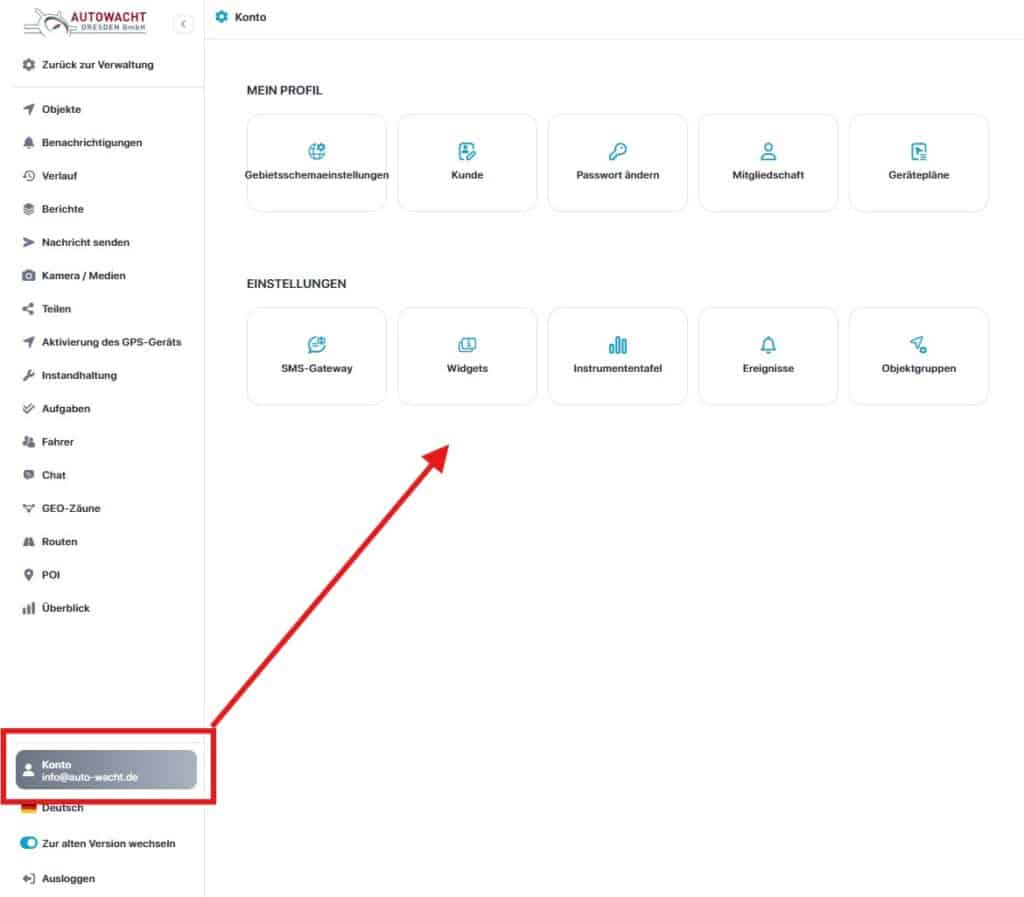Click the Widgets icon
This screenshot has width=1024, height=897.
tap(467, 345)
